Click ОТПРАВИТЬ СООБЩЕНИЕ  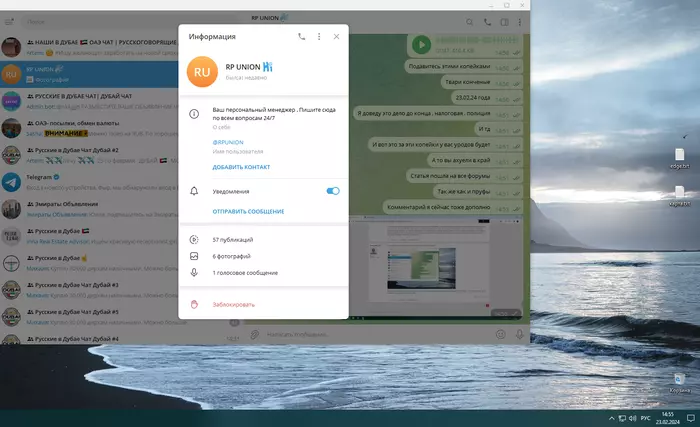coord(248,211)
